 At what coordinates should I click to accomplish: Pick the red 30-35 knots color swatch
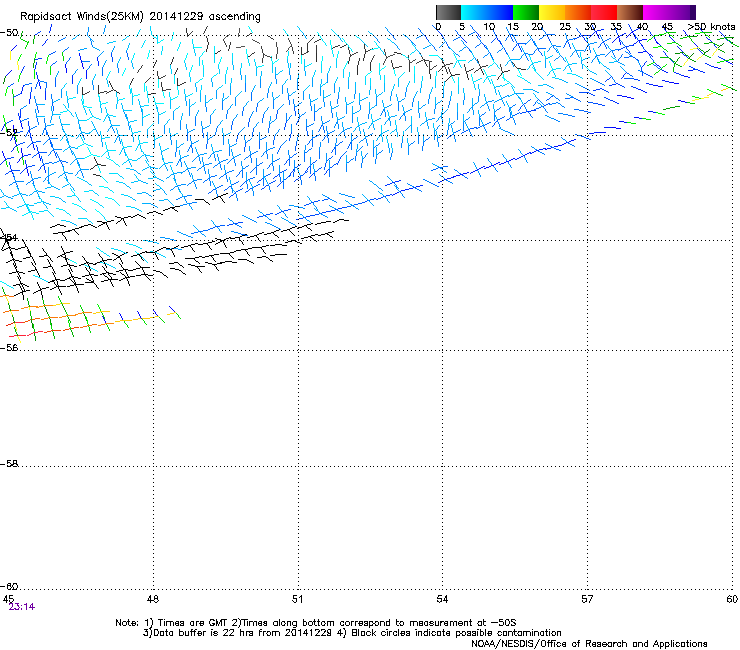pyautogui.click(x=604, y=12)
